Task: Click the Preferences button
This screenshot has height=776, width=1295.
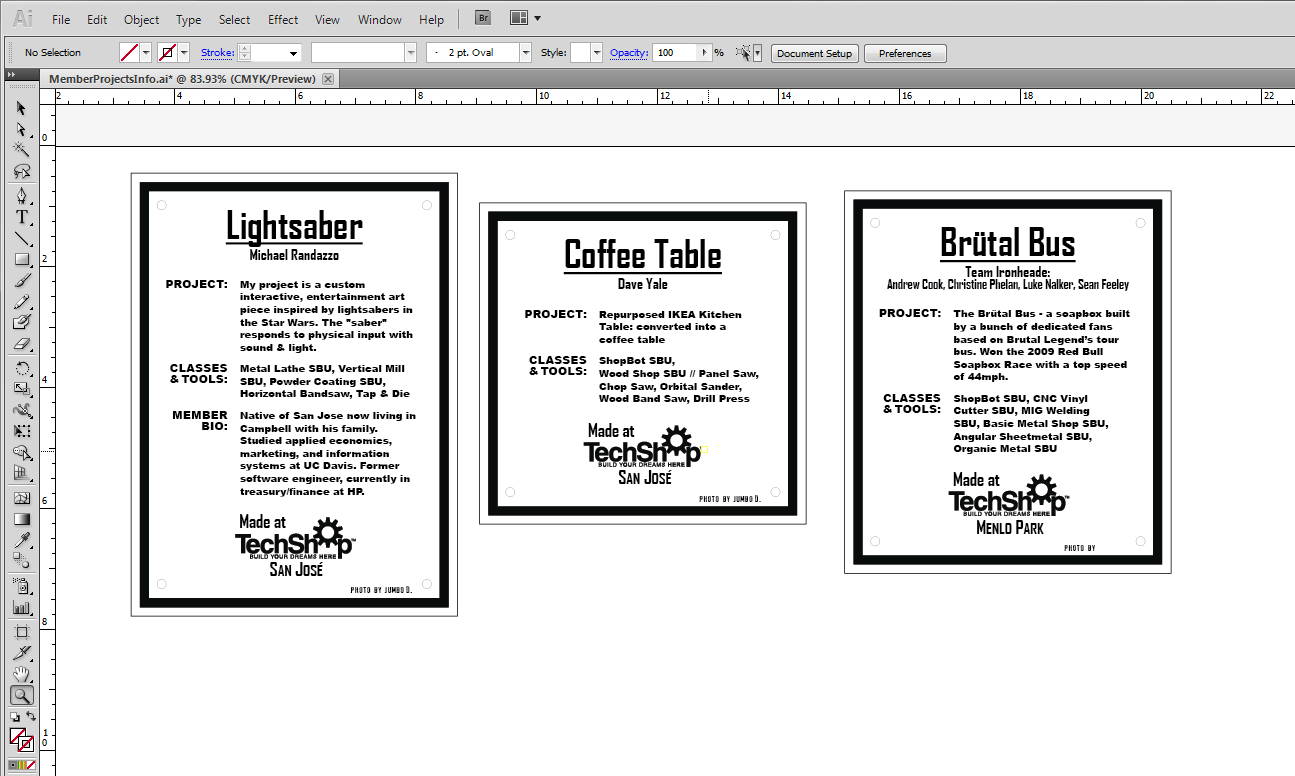Action: 905,53
